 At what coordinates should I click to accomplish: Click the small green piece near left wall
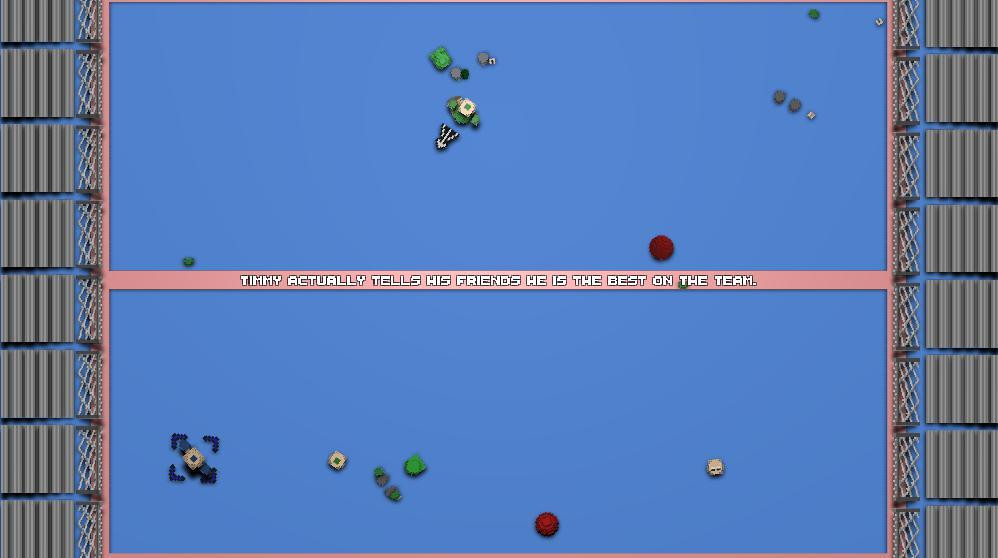(x=188, y=261)
